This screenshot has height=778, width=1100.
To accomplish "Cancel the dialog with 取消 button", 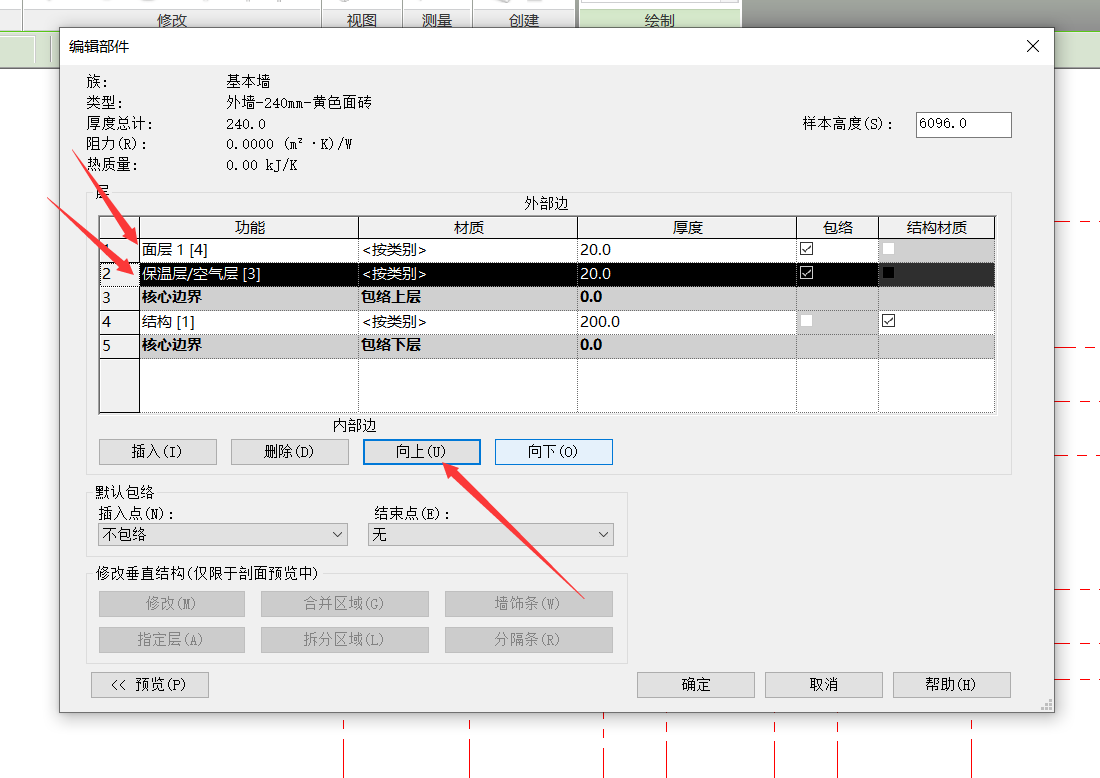I will pyautogui.click(x=823, y=685).
